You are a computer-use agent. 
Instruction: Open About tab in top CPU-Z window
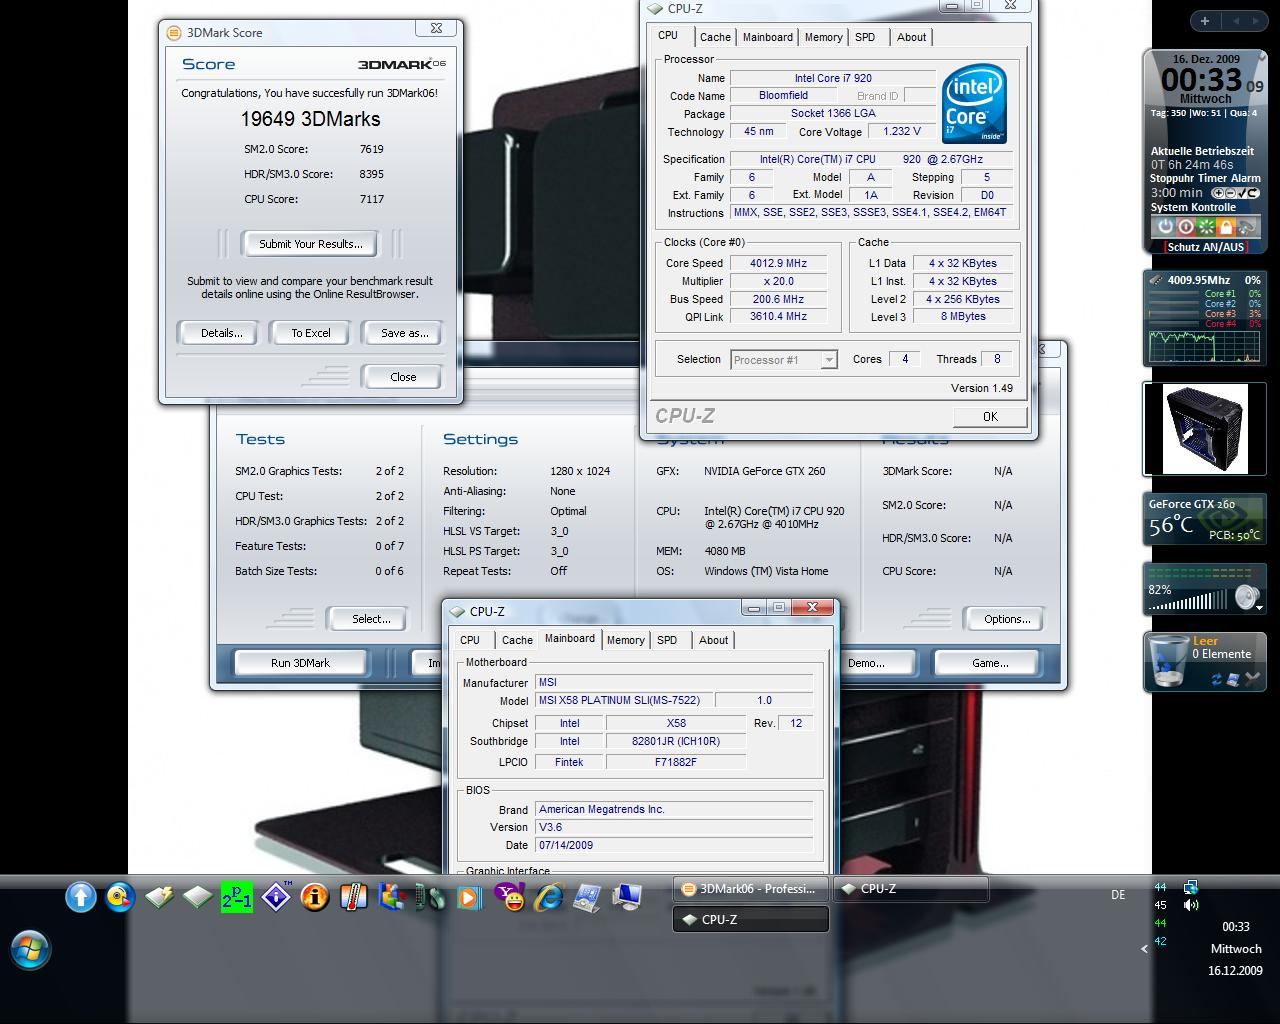click(911, 37)
